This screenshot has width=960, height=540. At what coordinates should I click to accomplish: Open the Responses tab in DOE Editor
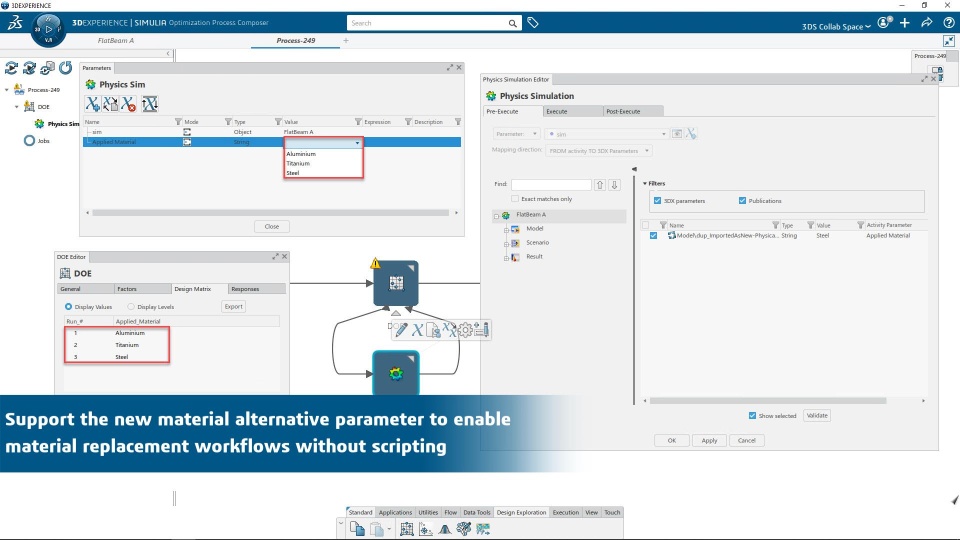[257, 289]
